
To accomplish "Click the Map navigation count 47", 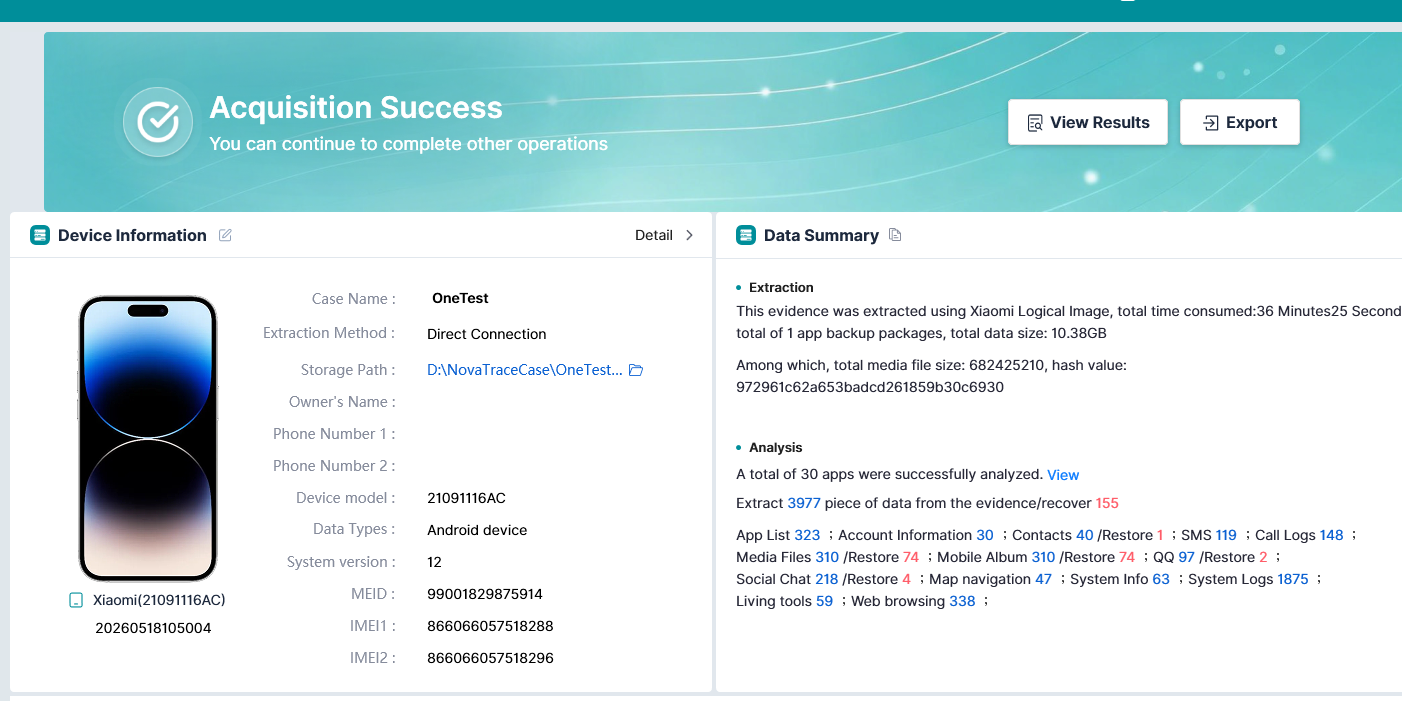I will [x=1043, y=579].
